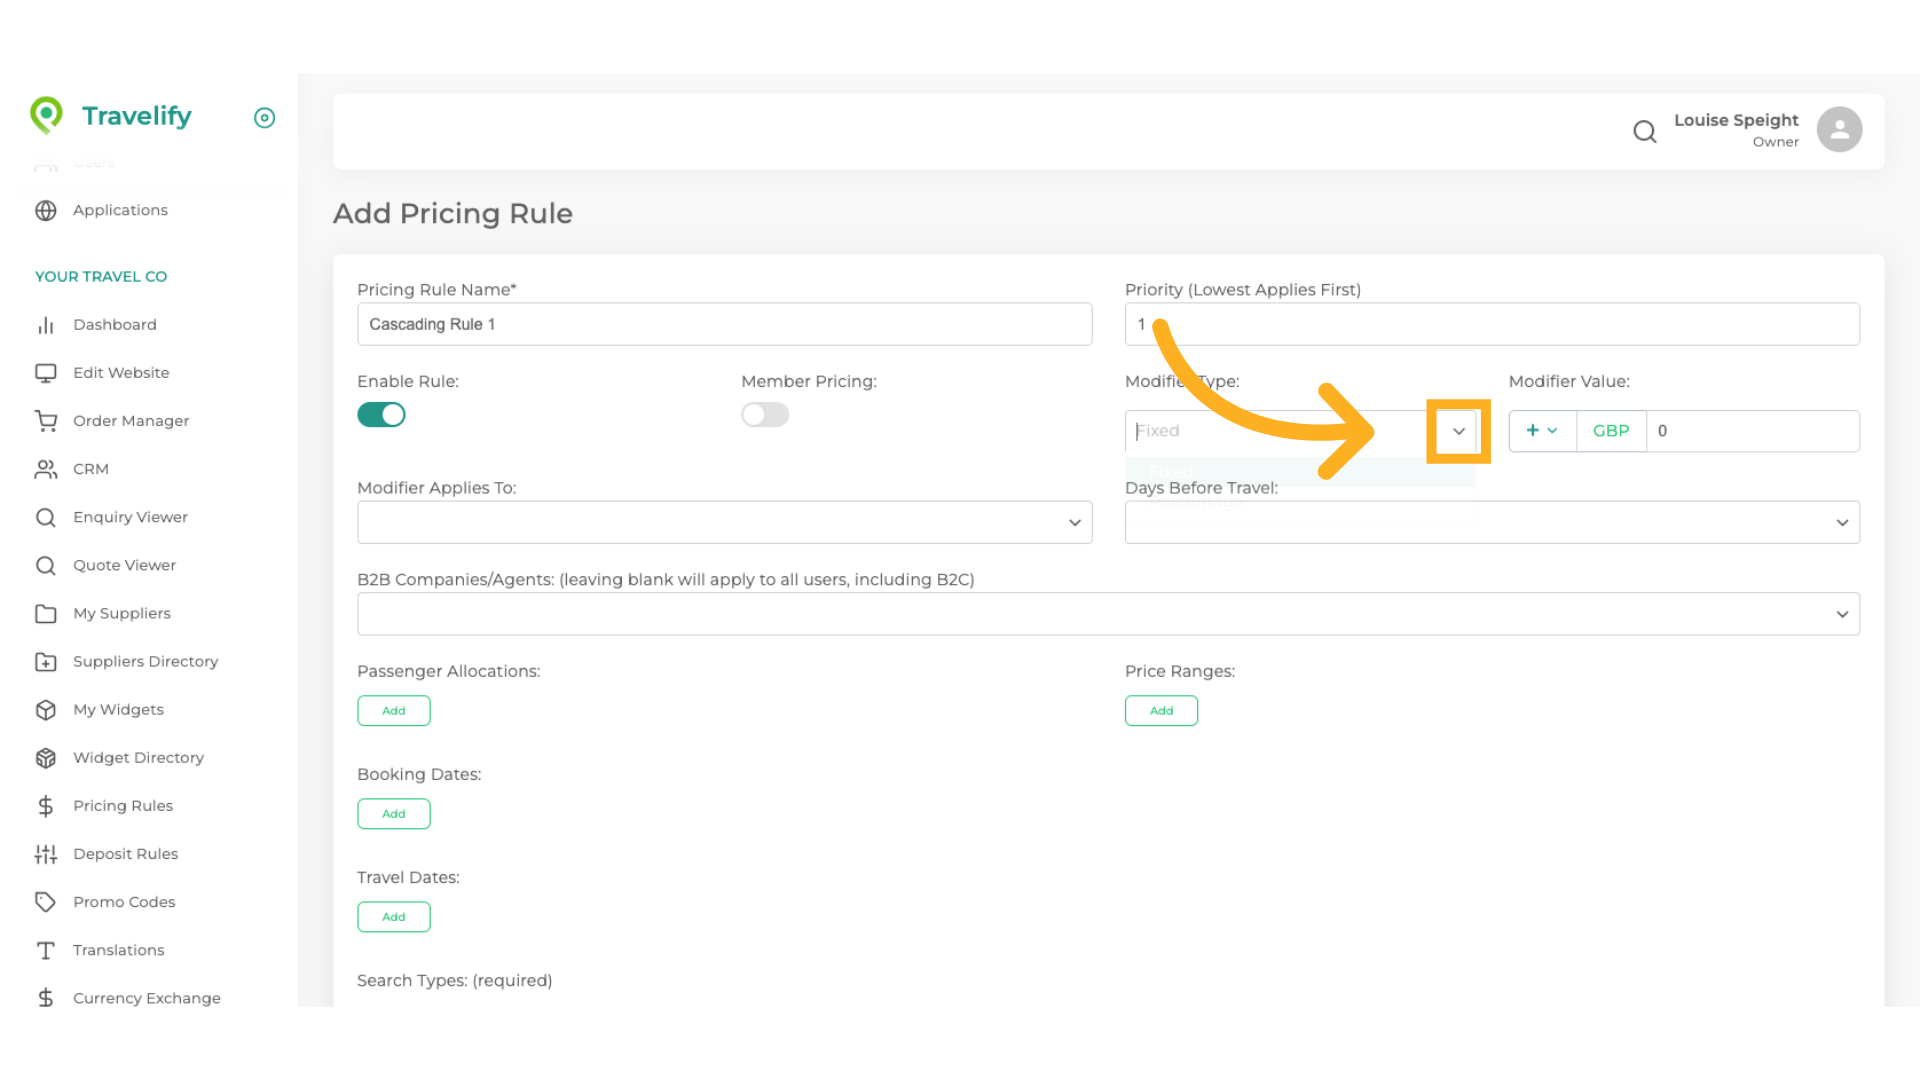Open the plus sign modifier dropdown
Viewport: 1920px width, 1080px height.
coord(1541,431)
